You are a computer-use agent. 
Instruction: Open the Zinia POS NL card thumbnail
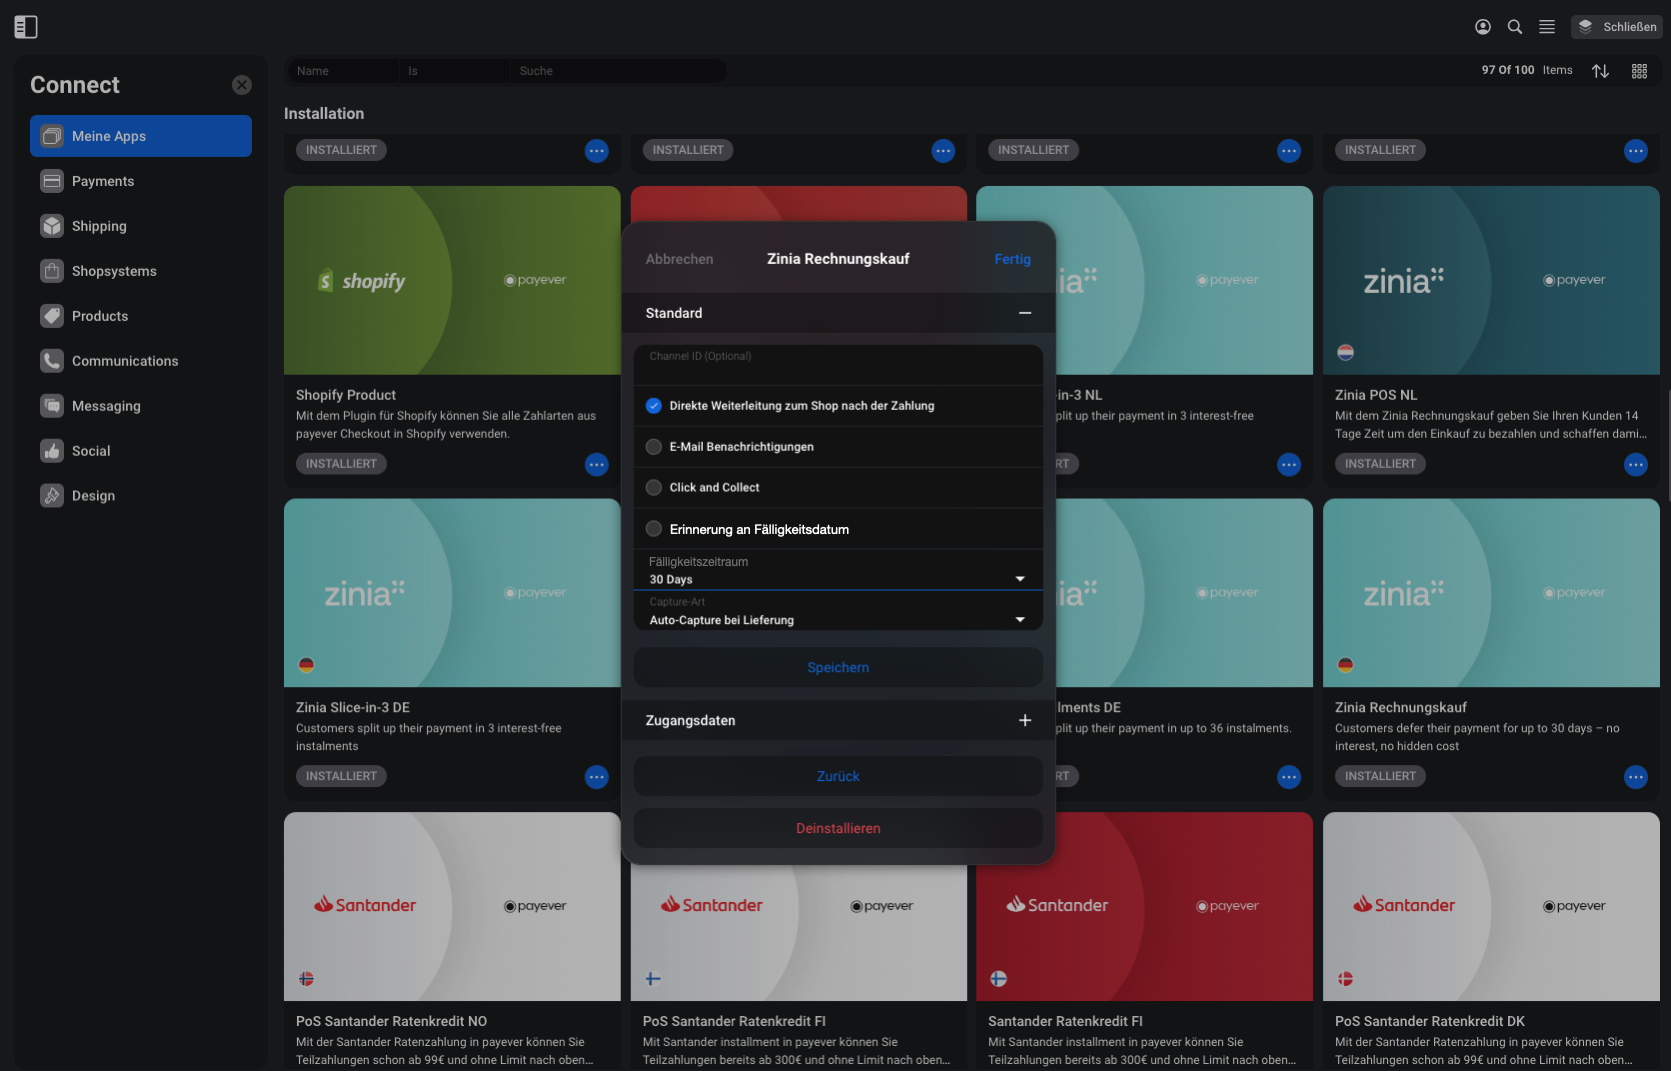1491,280
